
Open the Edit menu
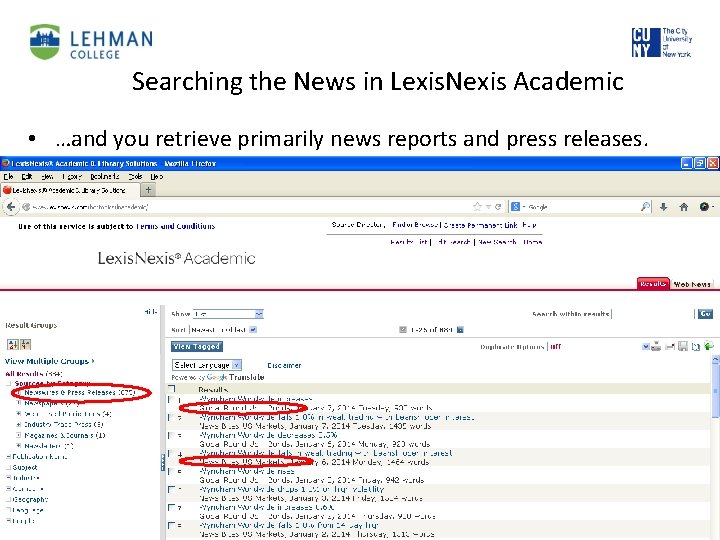point(27,177)
